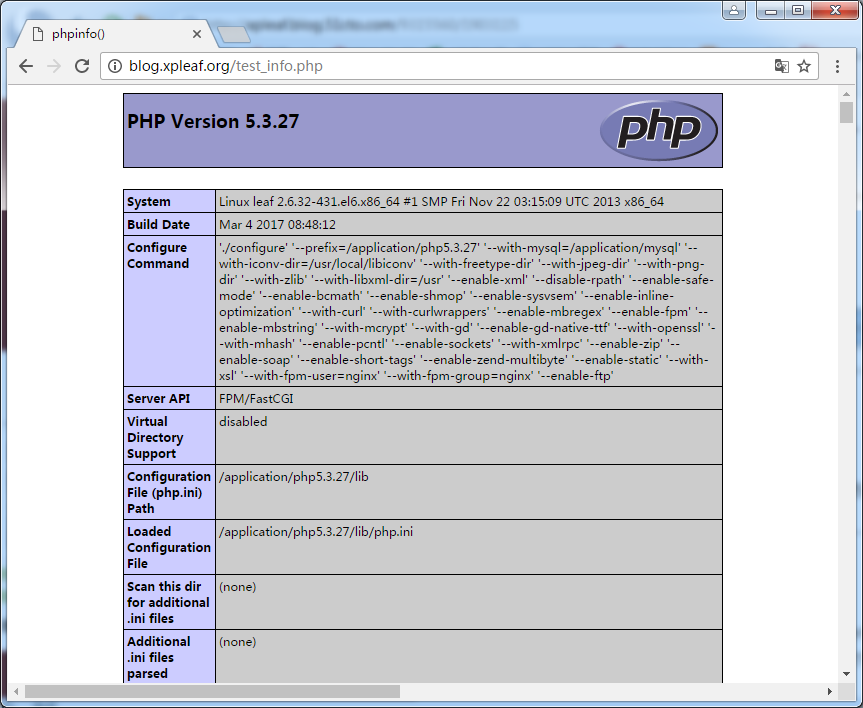Click the Loaded Configuration File label

click(x=169, y=548)
